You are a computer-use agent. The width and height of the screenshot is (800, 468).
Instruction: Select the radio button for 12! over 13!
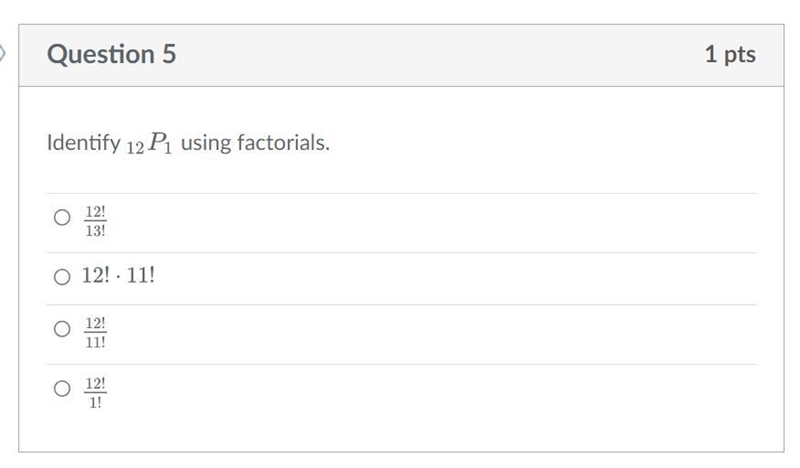point(62,217)
